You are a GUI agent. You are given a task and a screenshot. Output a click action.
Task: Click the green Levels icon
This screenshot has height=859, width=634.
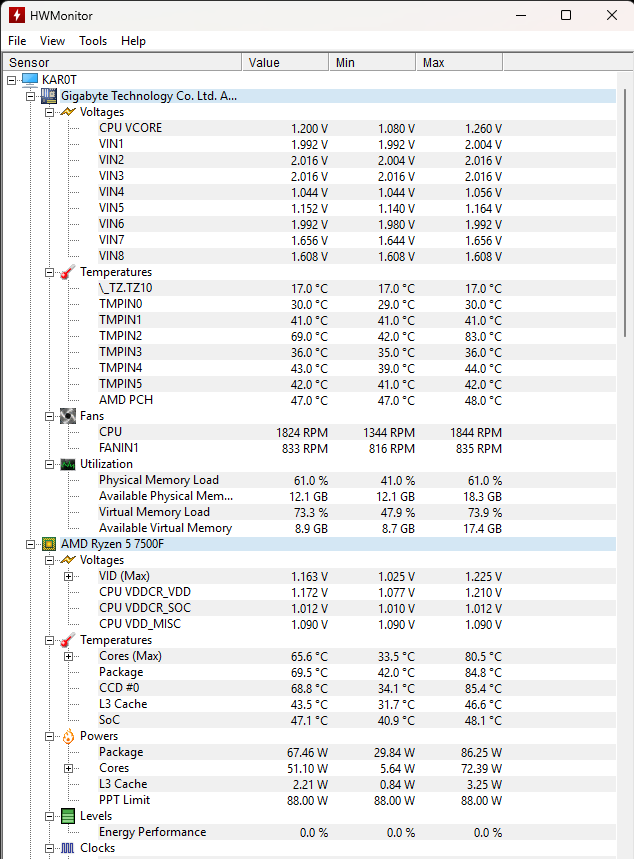[x=68, y=816]
